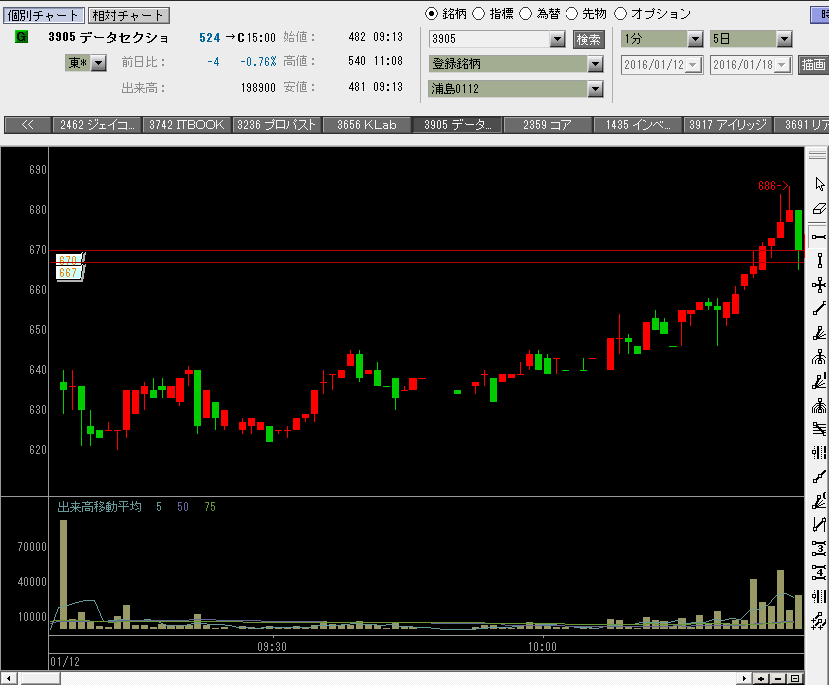Choose the vertical line drawing tool

(819, 261)
